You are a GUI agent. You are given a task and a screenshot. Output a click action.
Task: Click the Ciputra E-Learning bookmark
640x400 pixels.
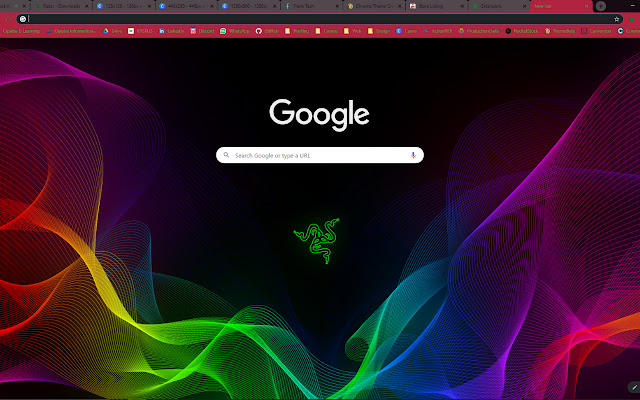[x=20, y=31]
